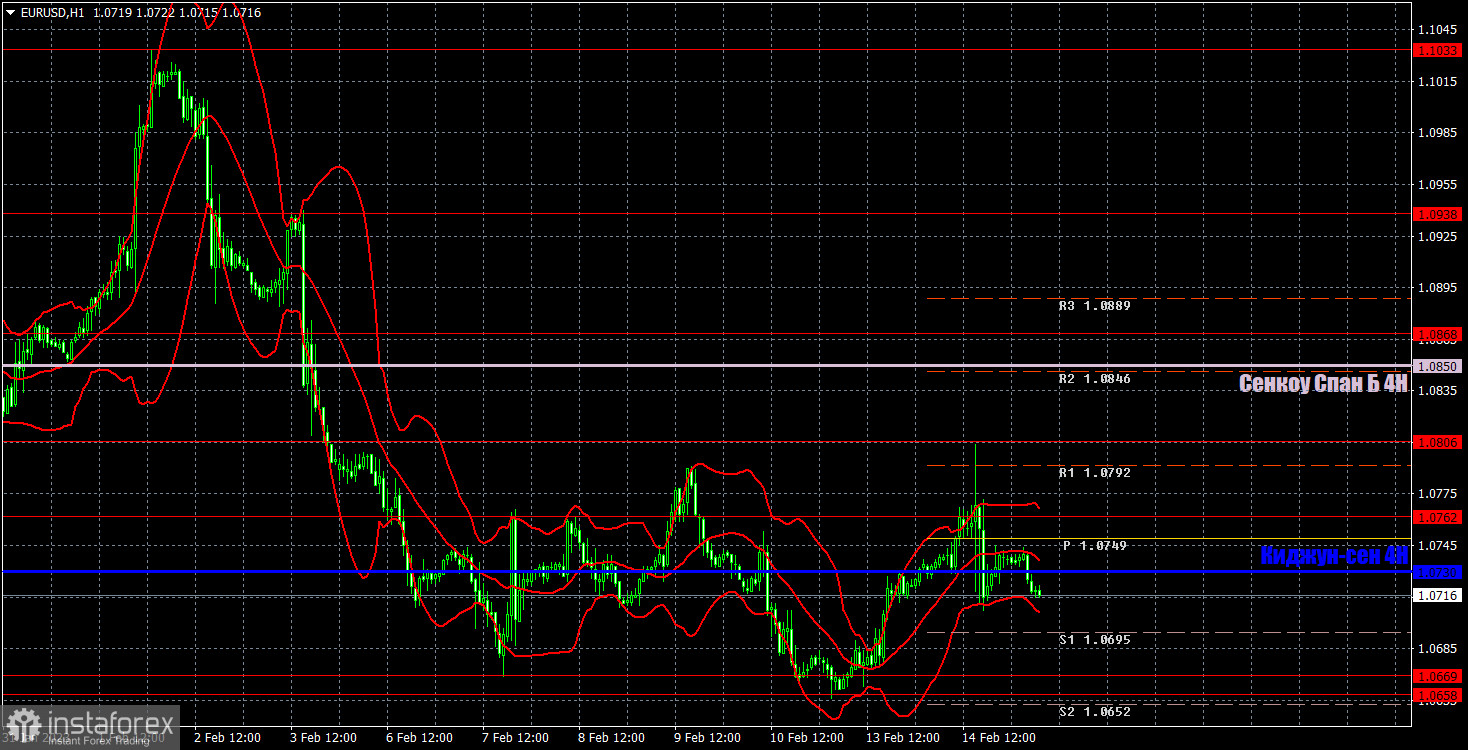Click the red 1.0868 price level tag
The image size is (1468, 750).
tap(1438, 333)
